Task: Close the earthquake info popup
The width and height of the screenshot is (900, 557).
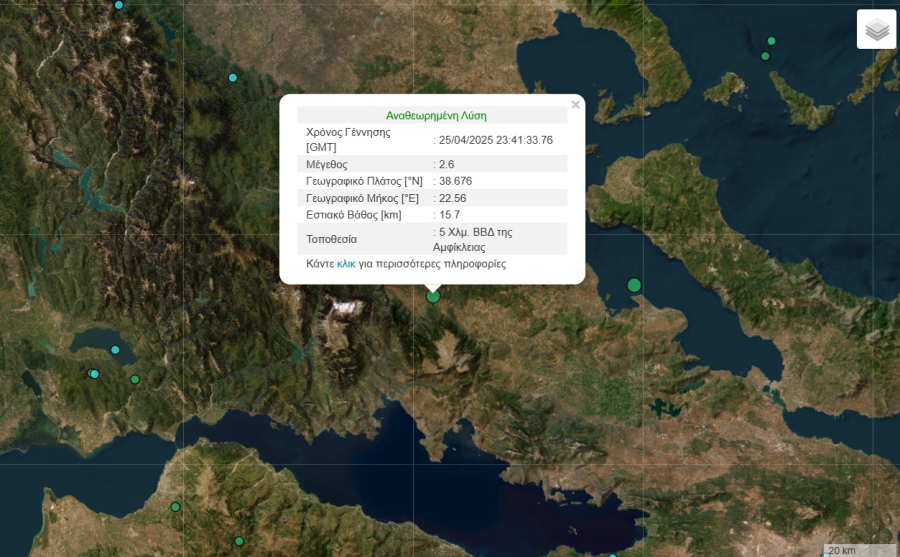Action: (575, 104)
